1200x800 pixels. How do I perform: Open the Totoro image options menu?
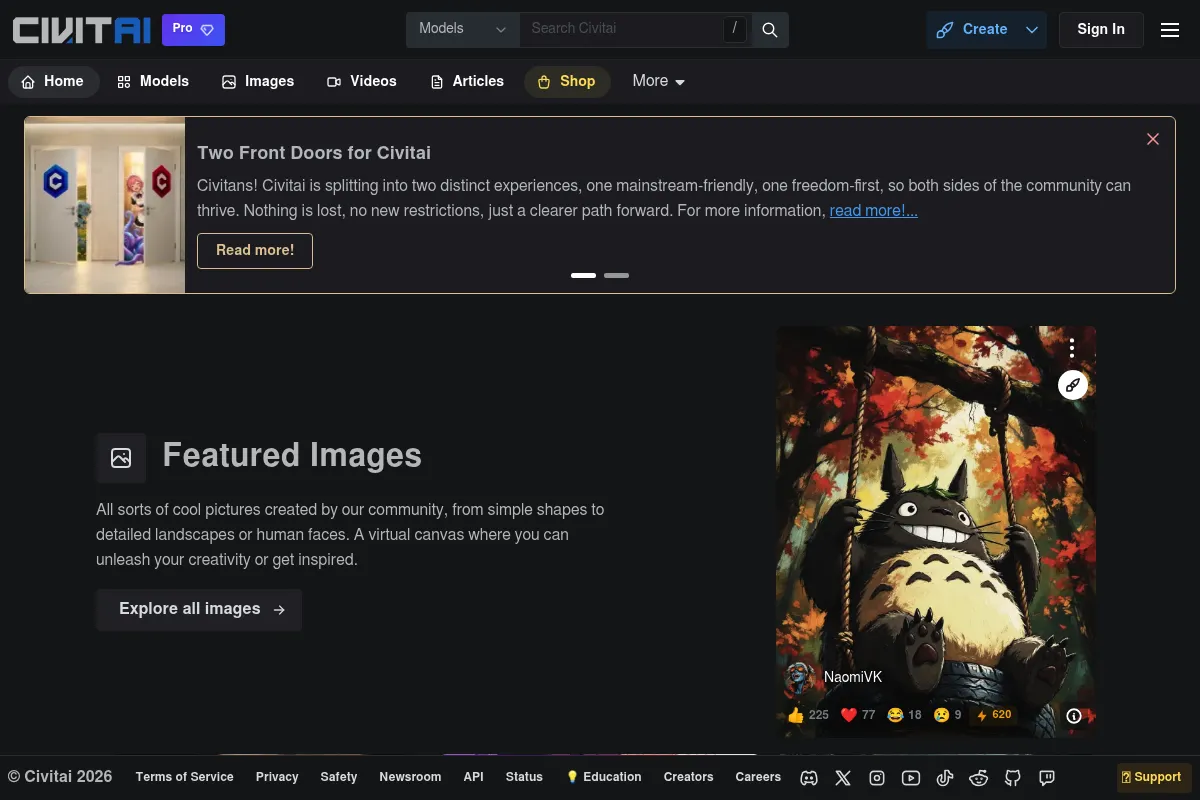(x=1072, y=348)
